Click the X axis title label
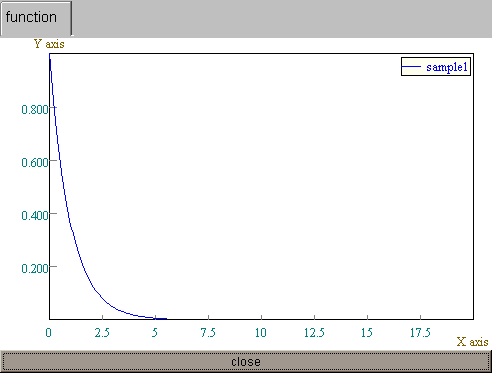 click(x=472, y=342)
